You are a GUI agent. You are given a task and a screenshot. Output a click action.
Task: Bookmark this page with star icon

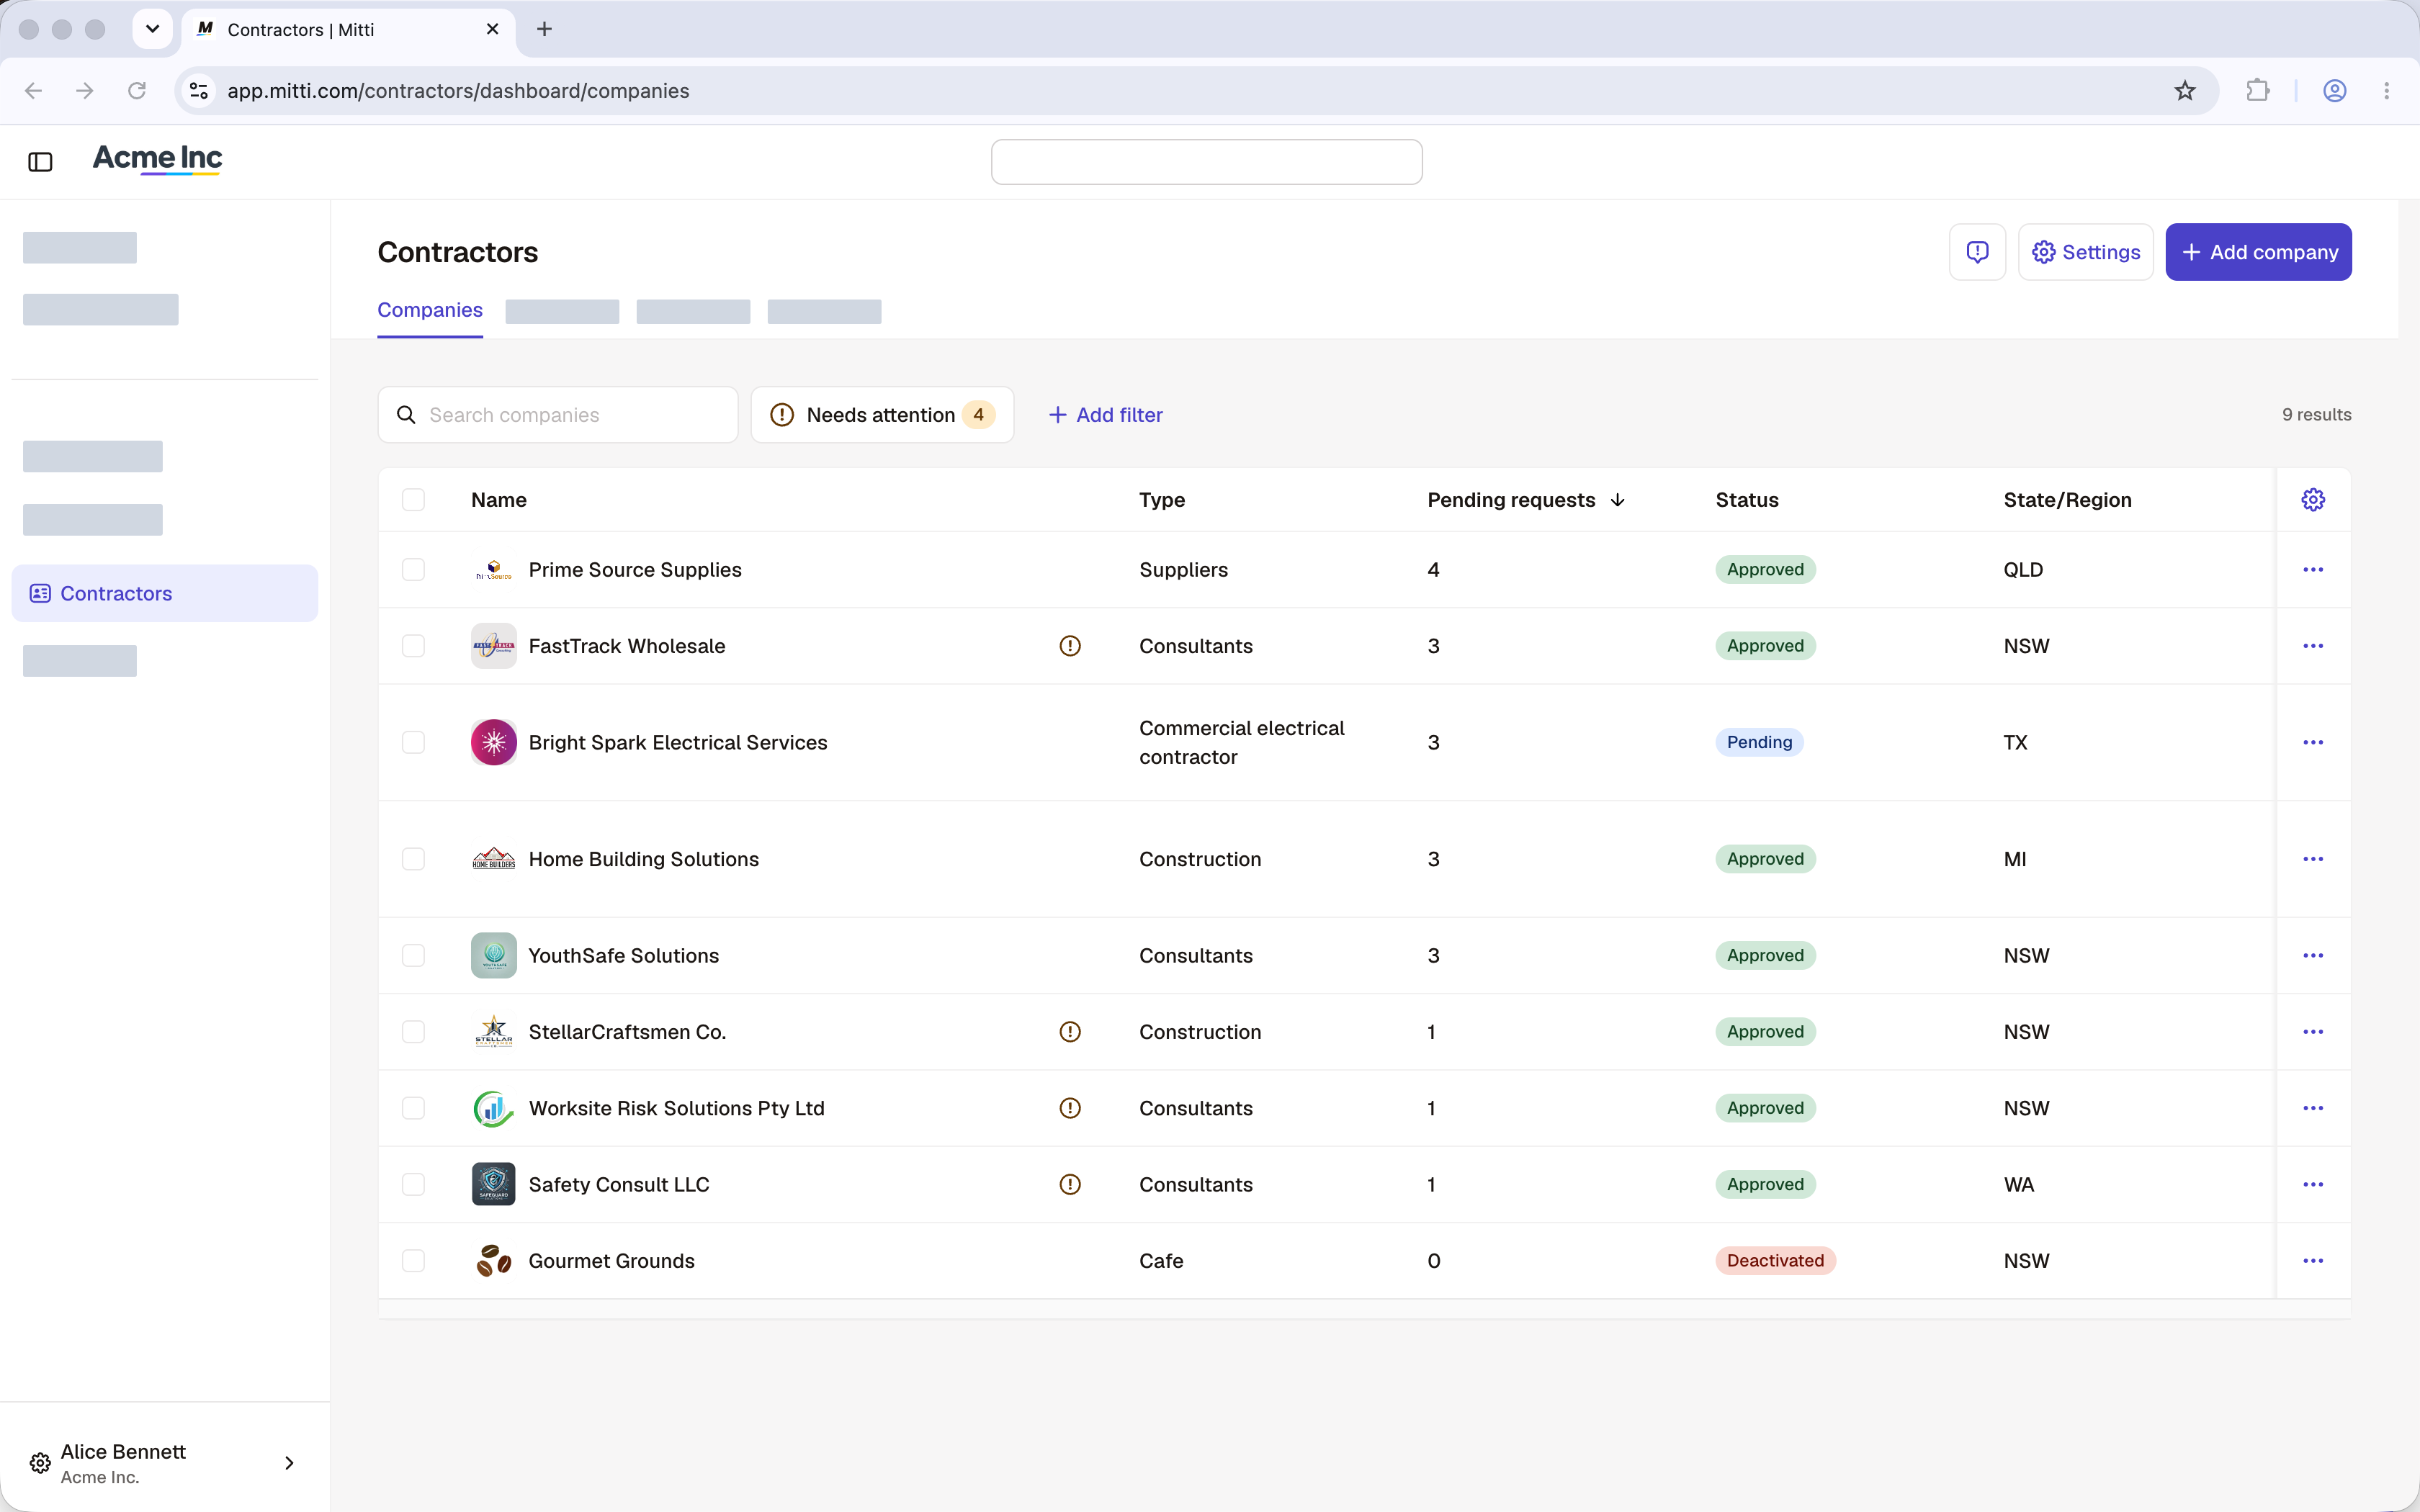[x=2185, y=91]
